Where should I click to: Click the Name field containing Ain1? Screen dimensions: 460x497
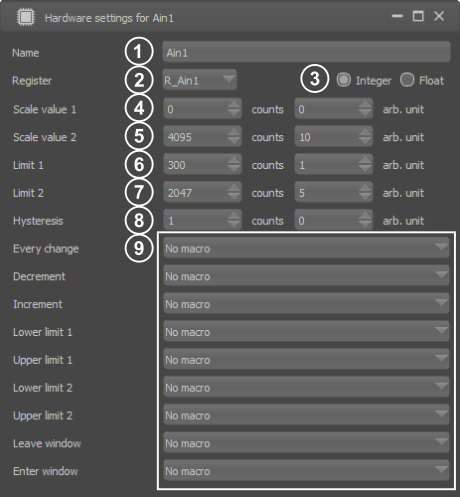click(x=306, y=52)
